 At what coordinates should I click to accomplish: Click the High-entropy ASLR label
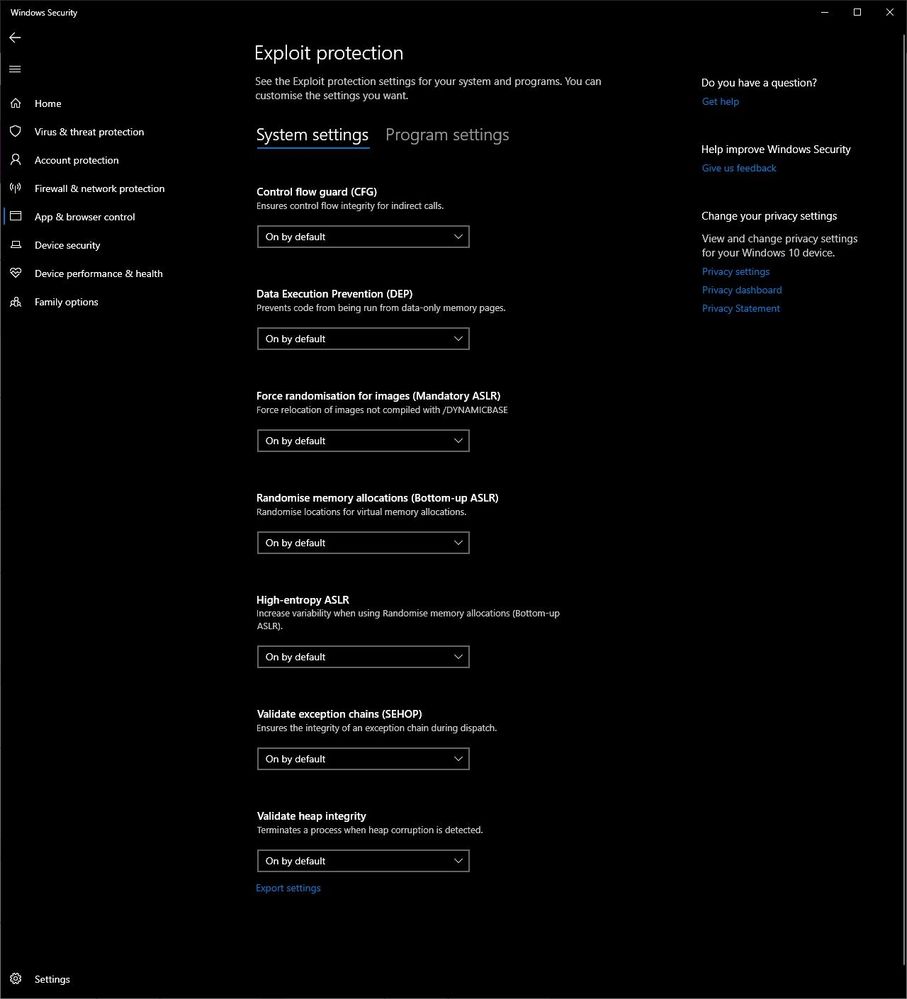(303, 600)
